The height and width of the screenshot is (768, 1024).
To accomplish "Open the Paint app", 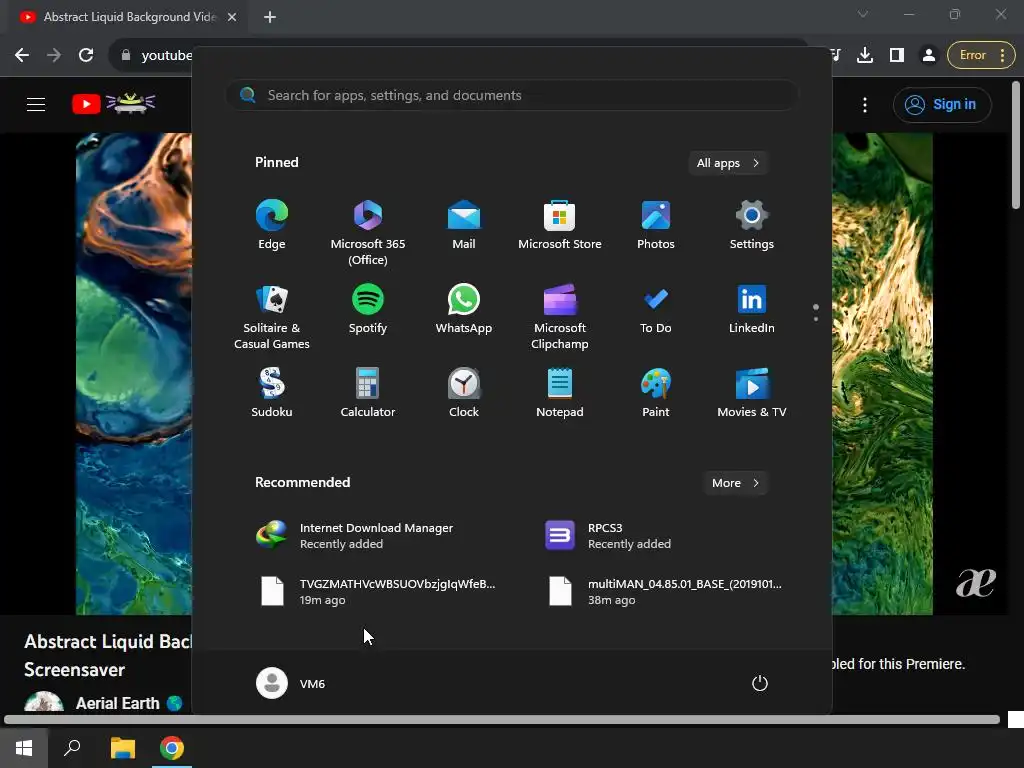I will pos(656,392).
